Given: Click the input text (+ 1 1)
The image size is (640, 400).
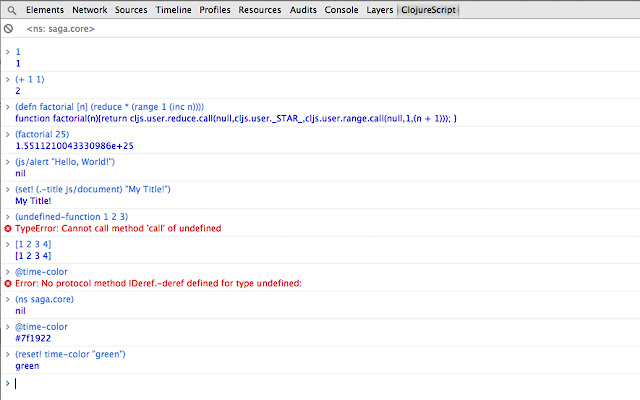Looking at the screenshot, I should [x=30, y=79].
